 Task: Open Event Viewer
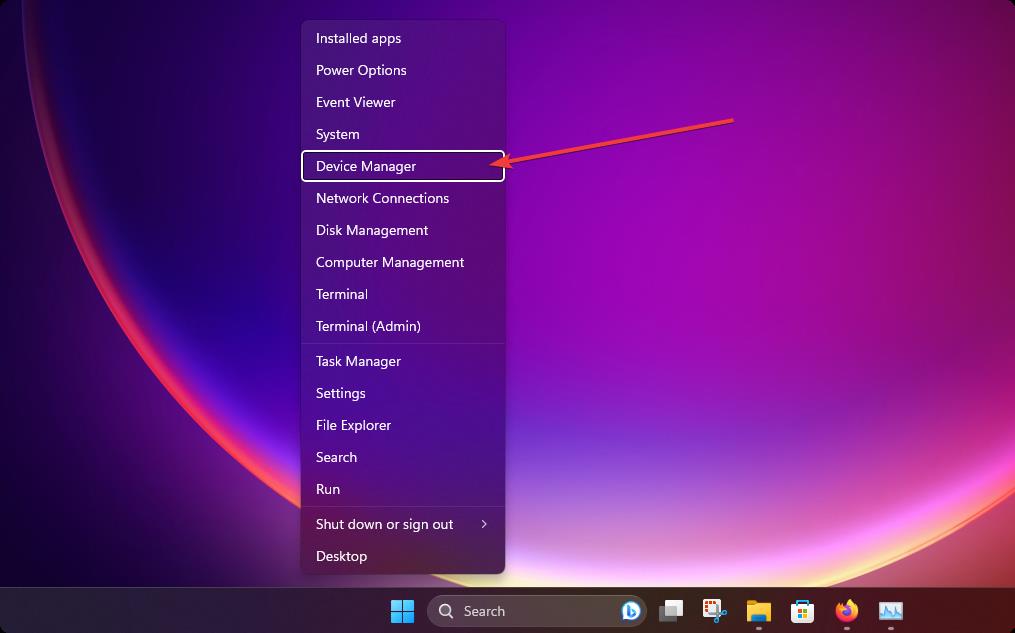click(x=355, y=102)
